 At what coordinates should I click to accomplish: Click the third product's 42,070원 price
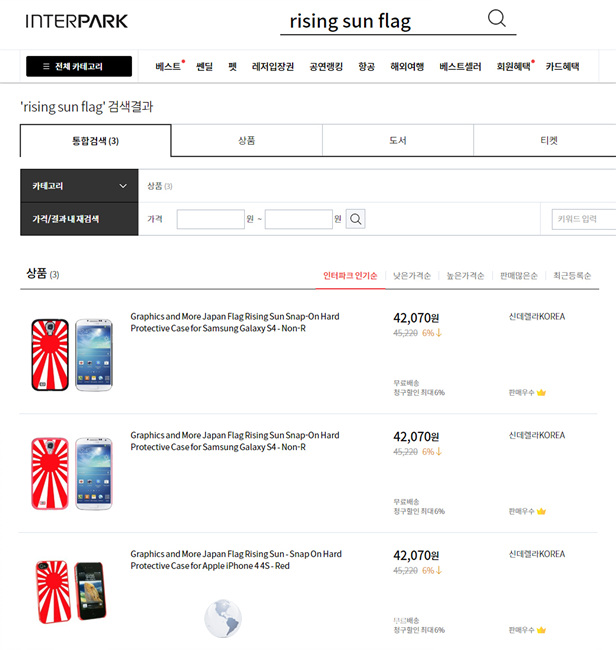coord(416,555)
